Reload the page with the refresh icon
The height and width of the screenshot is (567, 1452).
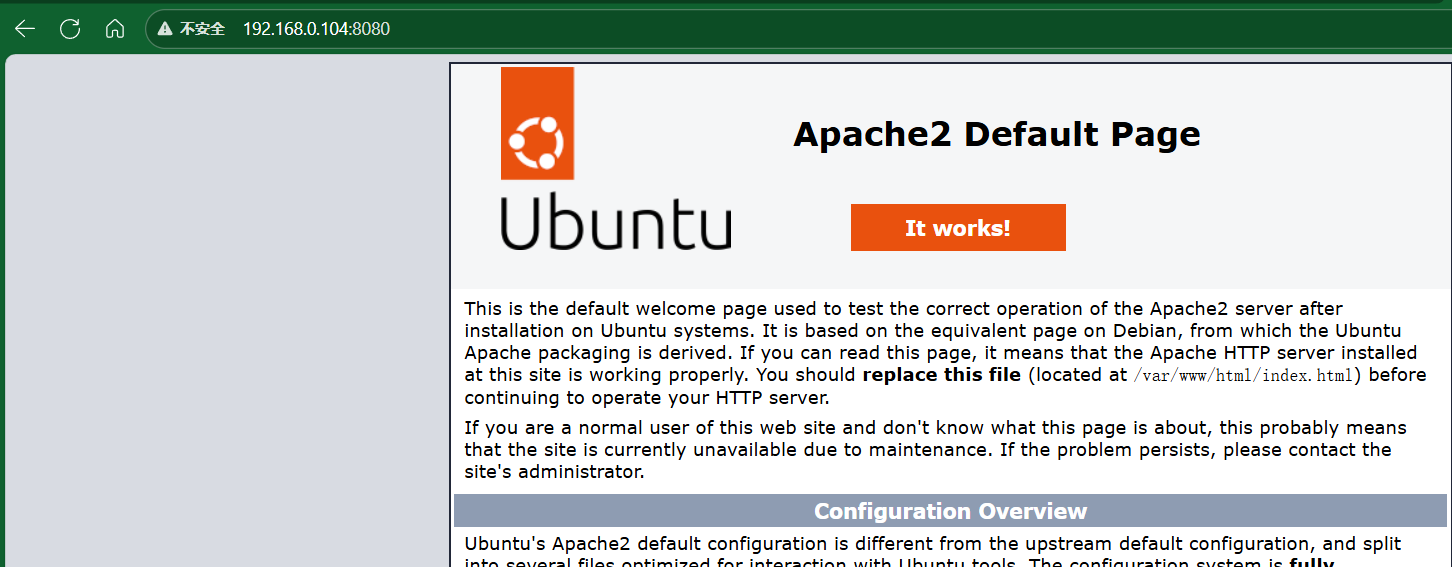[70, 29]
